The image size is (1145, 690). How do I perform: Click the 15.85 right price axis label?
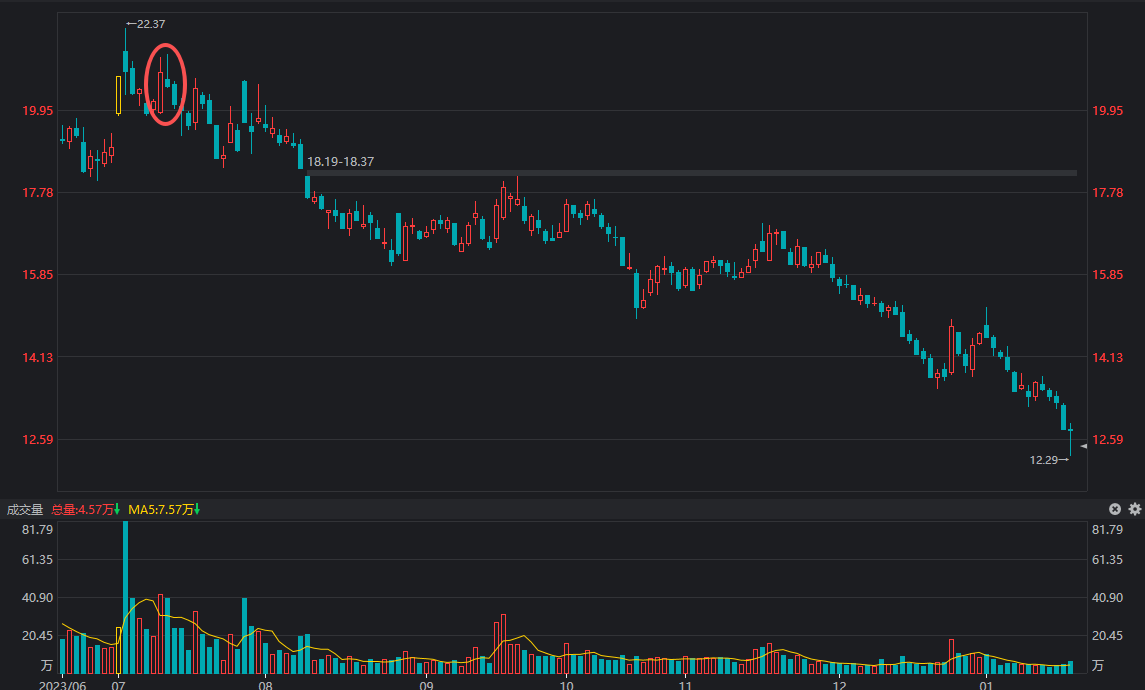(1108, 275)
